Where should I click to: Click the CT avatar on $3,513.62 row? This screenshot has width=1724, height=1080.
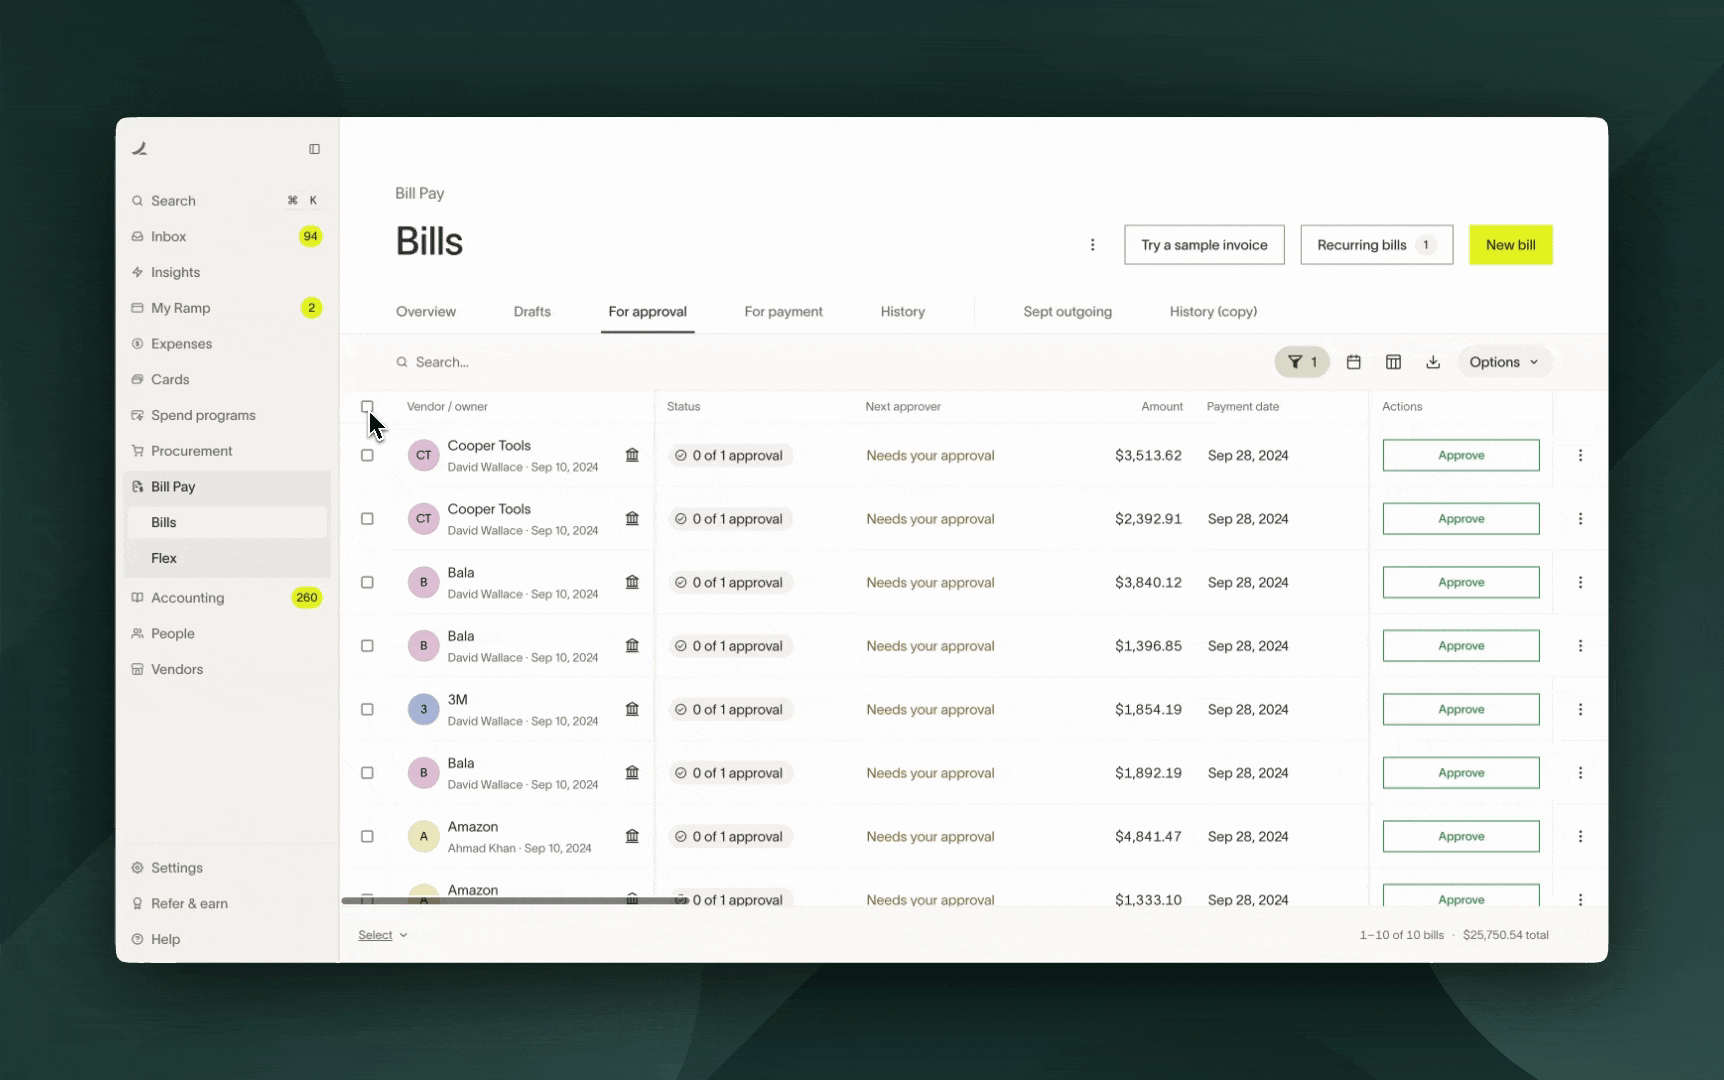tap(423, 455)
